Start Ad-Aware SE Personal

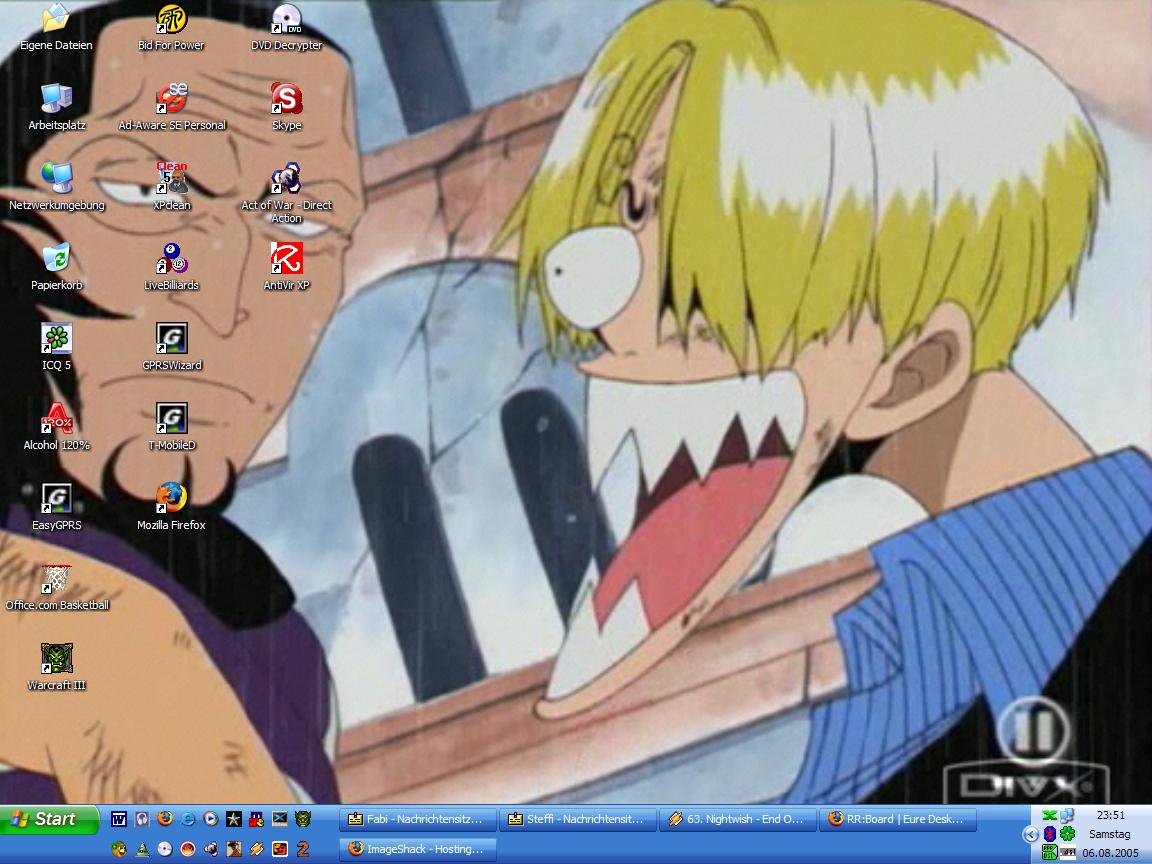(x=171, y=107)
